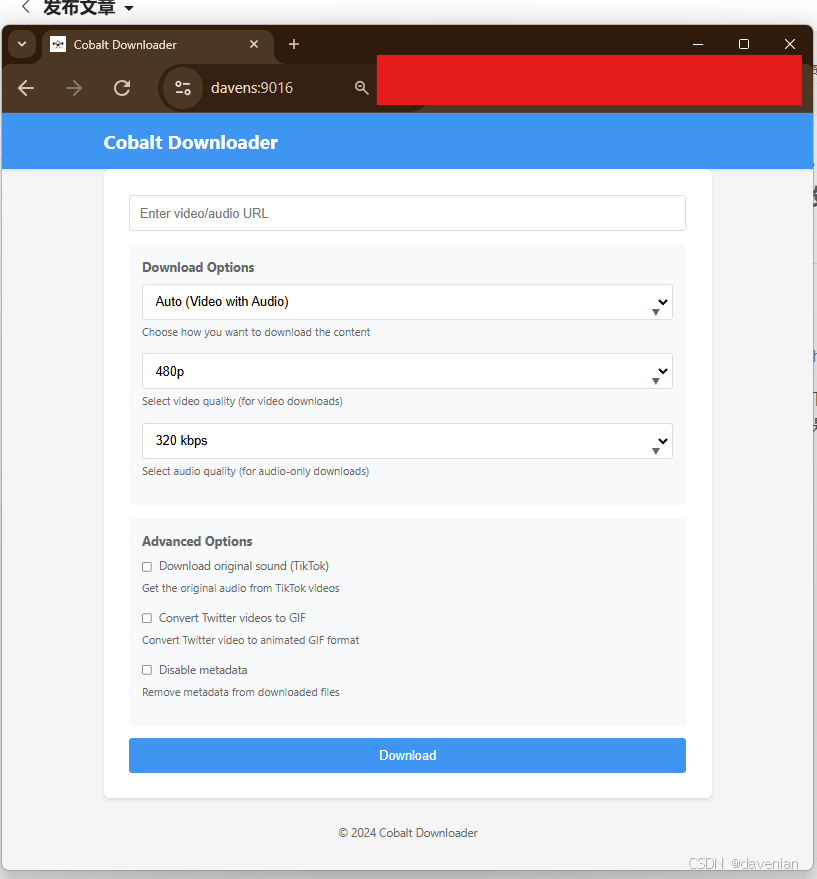Open a new browser tab
The height and width of the screenshot is (879, 817).
(294, 44)
